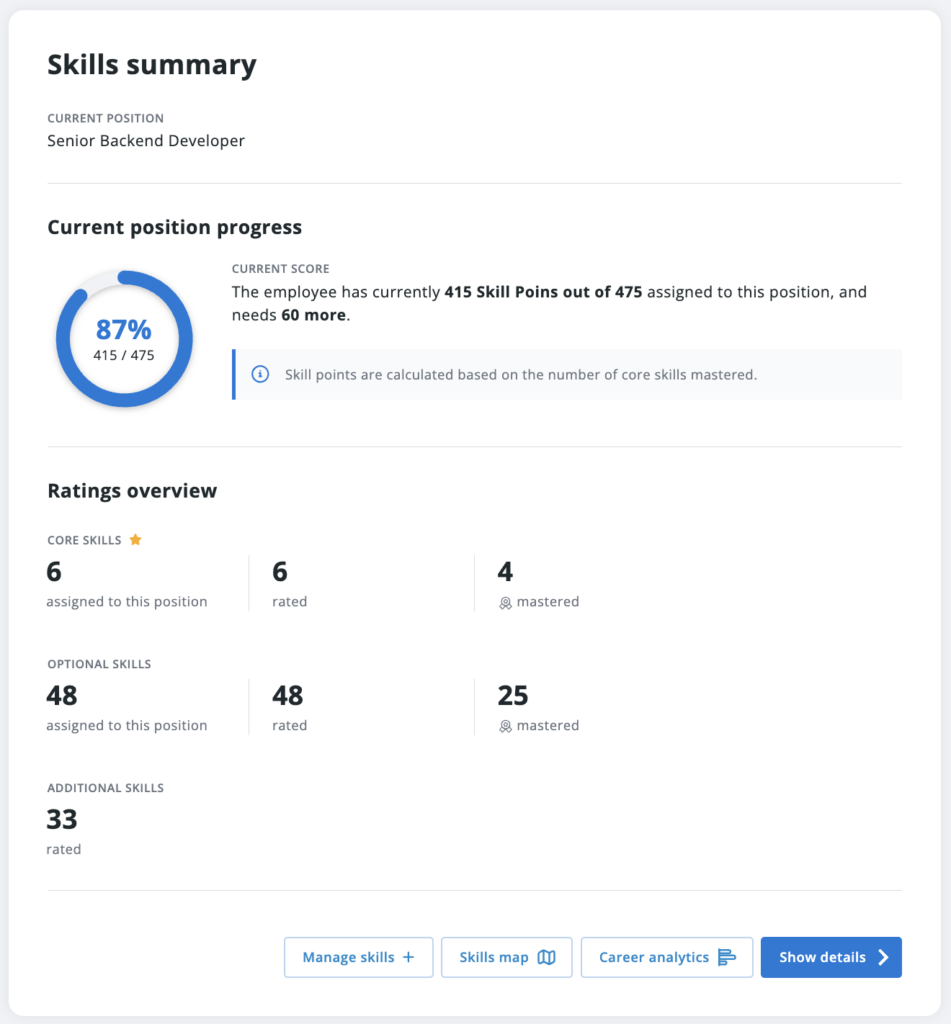Click the 25 mastered optional skills count
This screenshot has height=1024, width=951.
513,695
